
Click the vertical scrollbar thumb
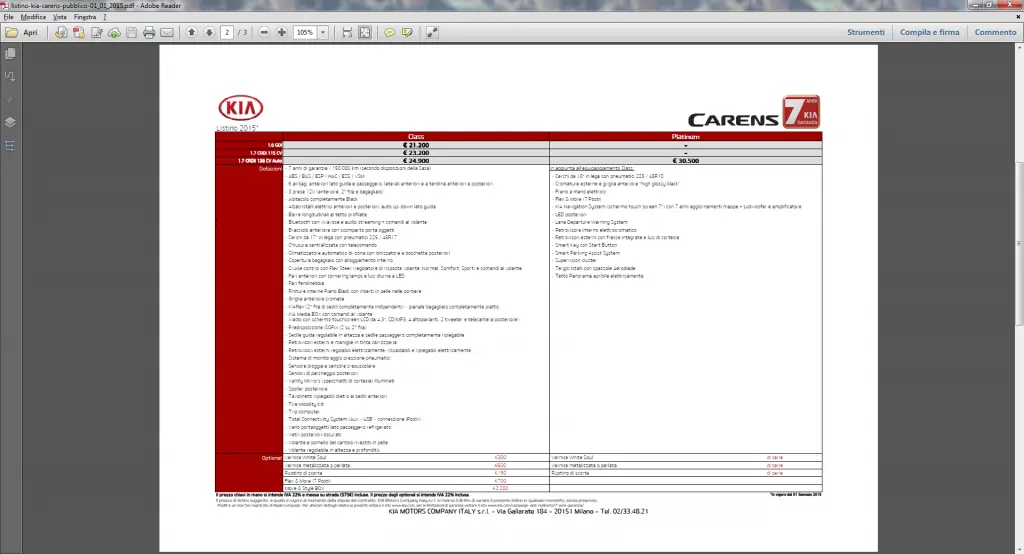tap(1019, 243)
